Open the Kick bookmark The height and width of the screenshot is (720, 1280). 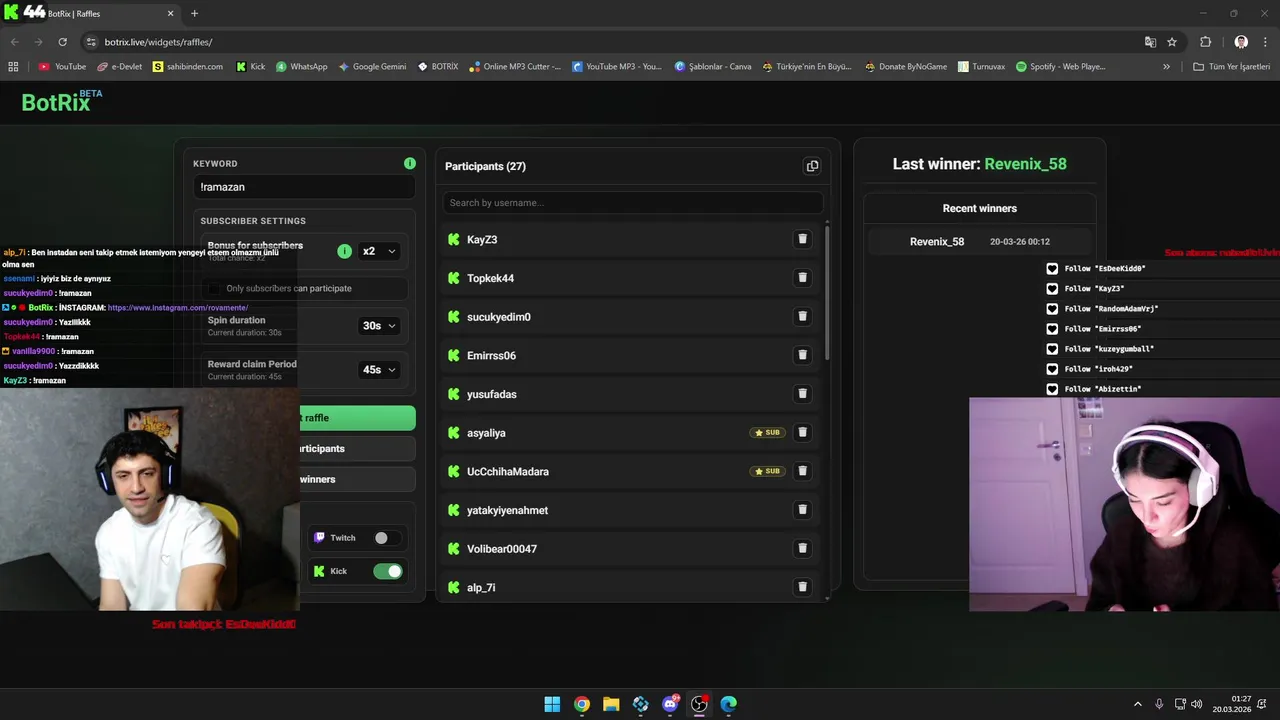(x=251, y=67)
